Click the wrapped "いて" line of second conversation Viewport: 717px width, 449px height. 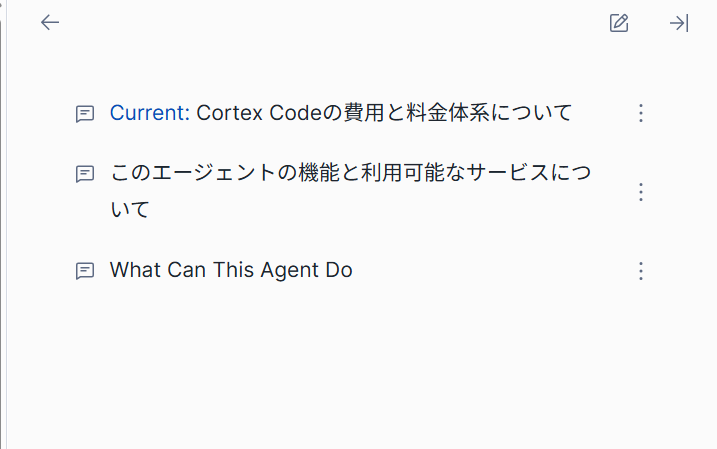[130, 211]
